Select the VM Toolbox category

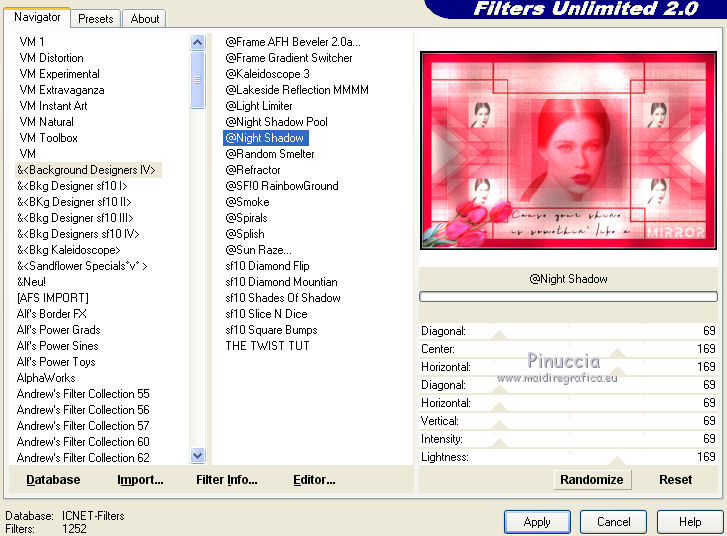48,138
